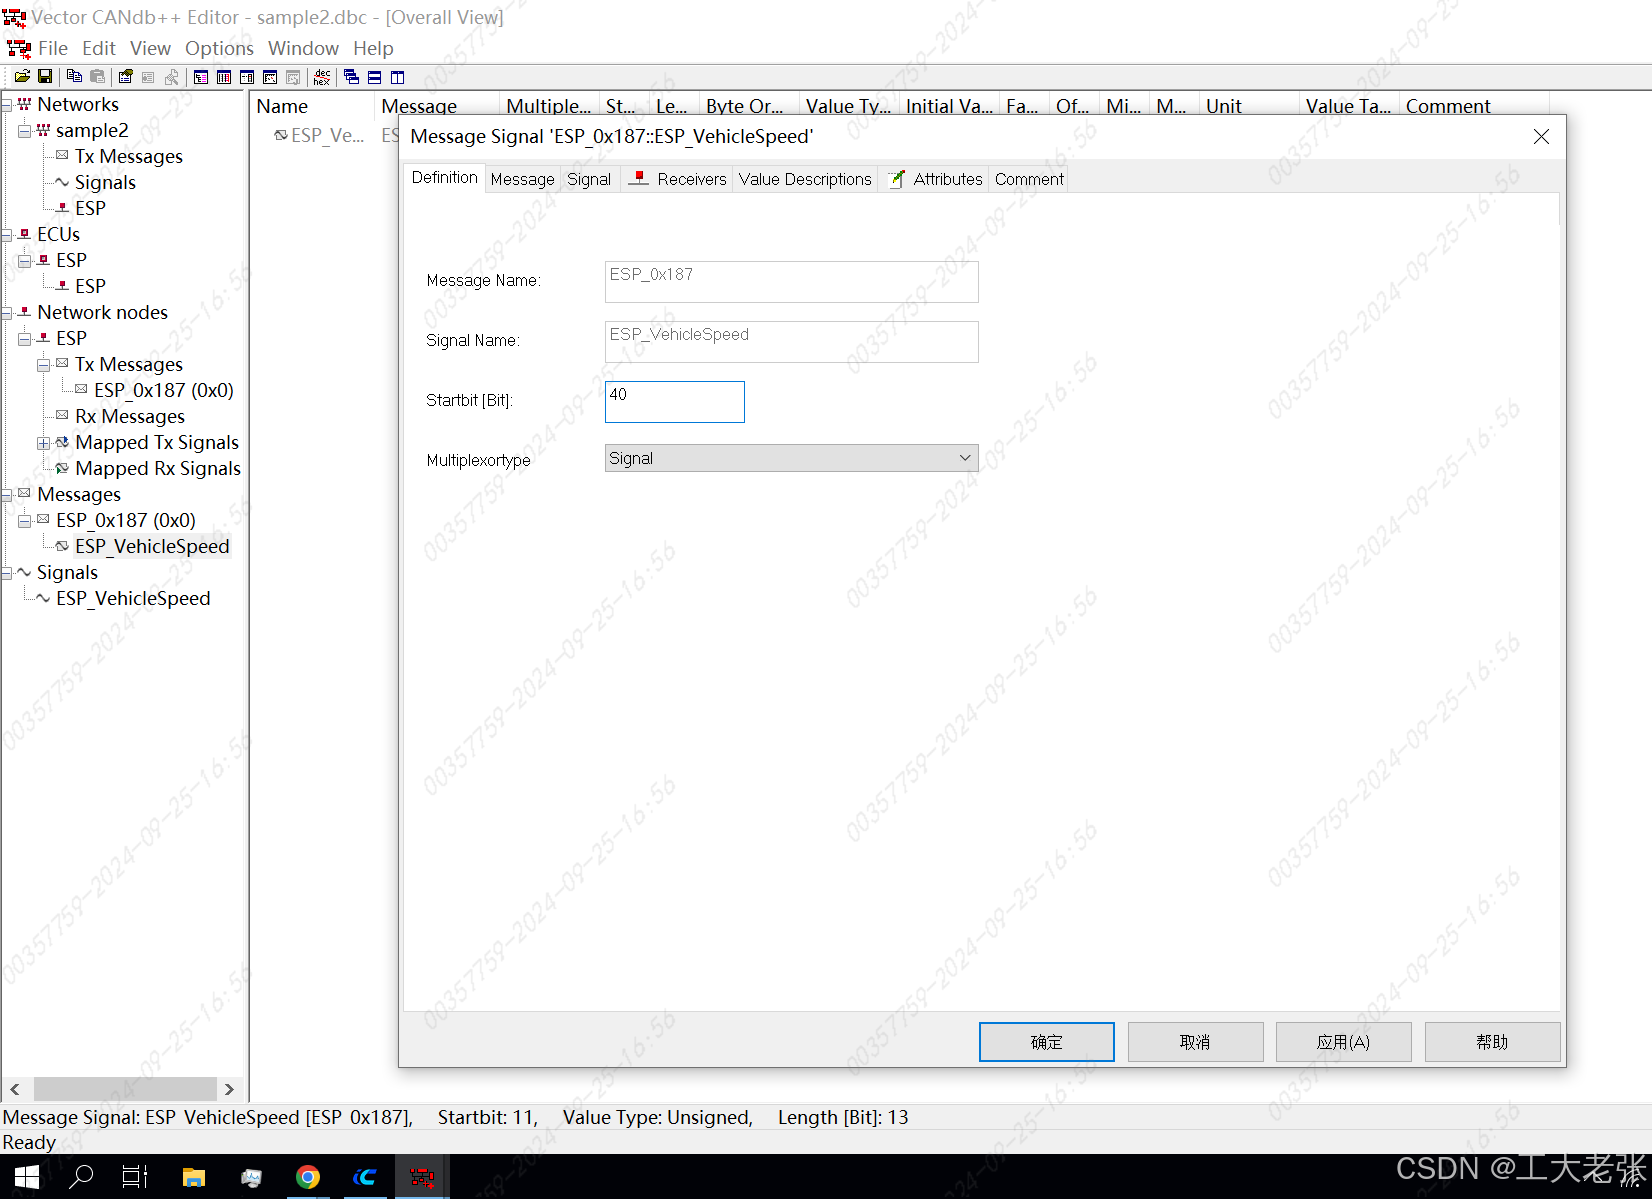The image size is (1652, 1199).
Task: Close the Message Signal dialog
Action: [x=1541, y=137]
